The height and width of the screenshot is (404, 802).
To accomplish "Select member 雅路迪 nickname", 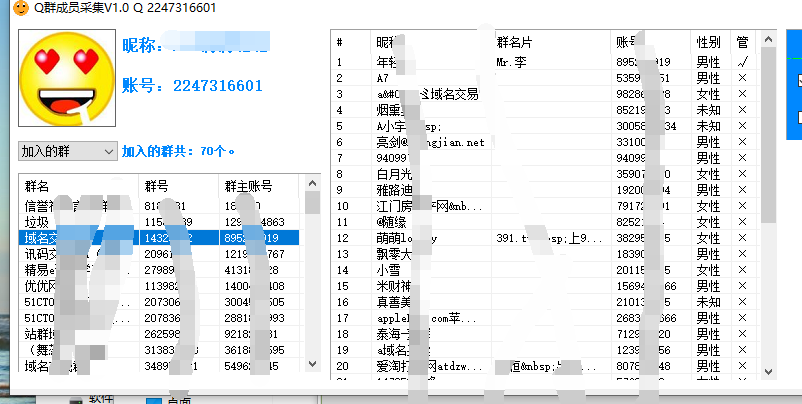I will pos(394,190).
